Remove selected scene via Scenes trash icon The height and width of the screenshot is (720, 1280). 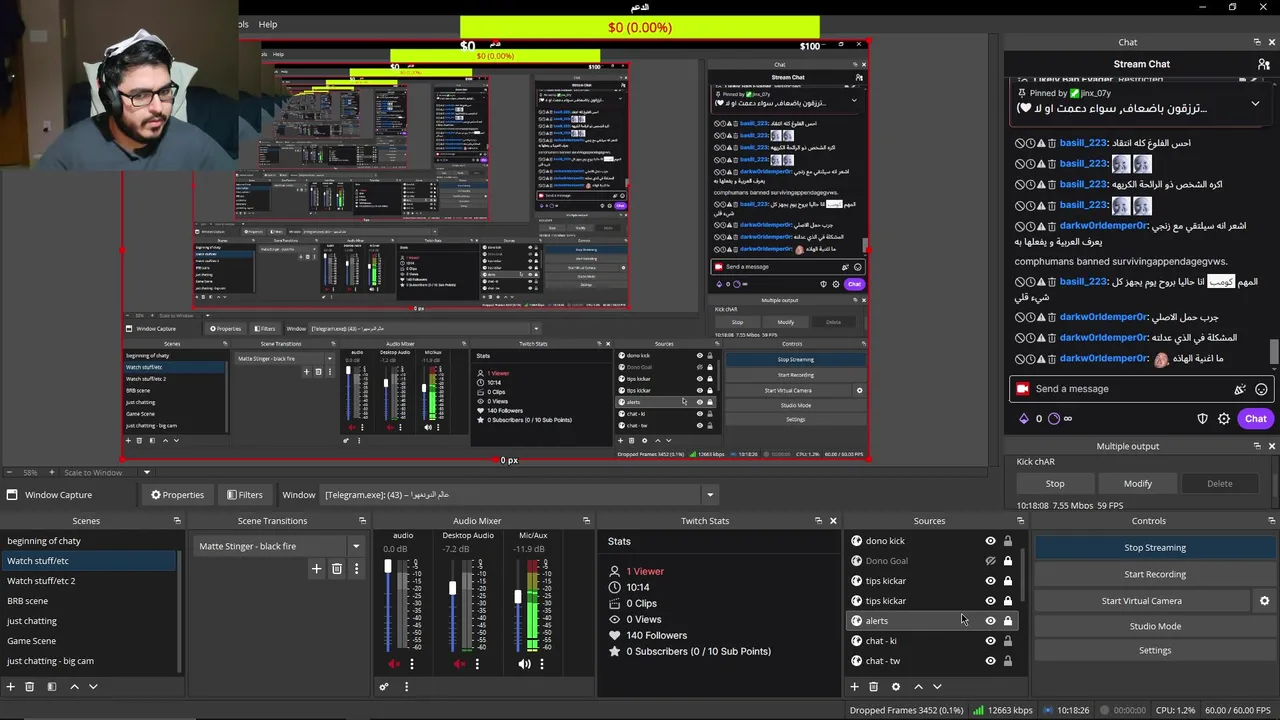click(x=30, y=687)
